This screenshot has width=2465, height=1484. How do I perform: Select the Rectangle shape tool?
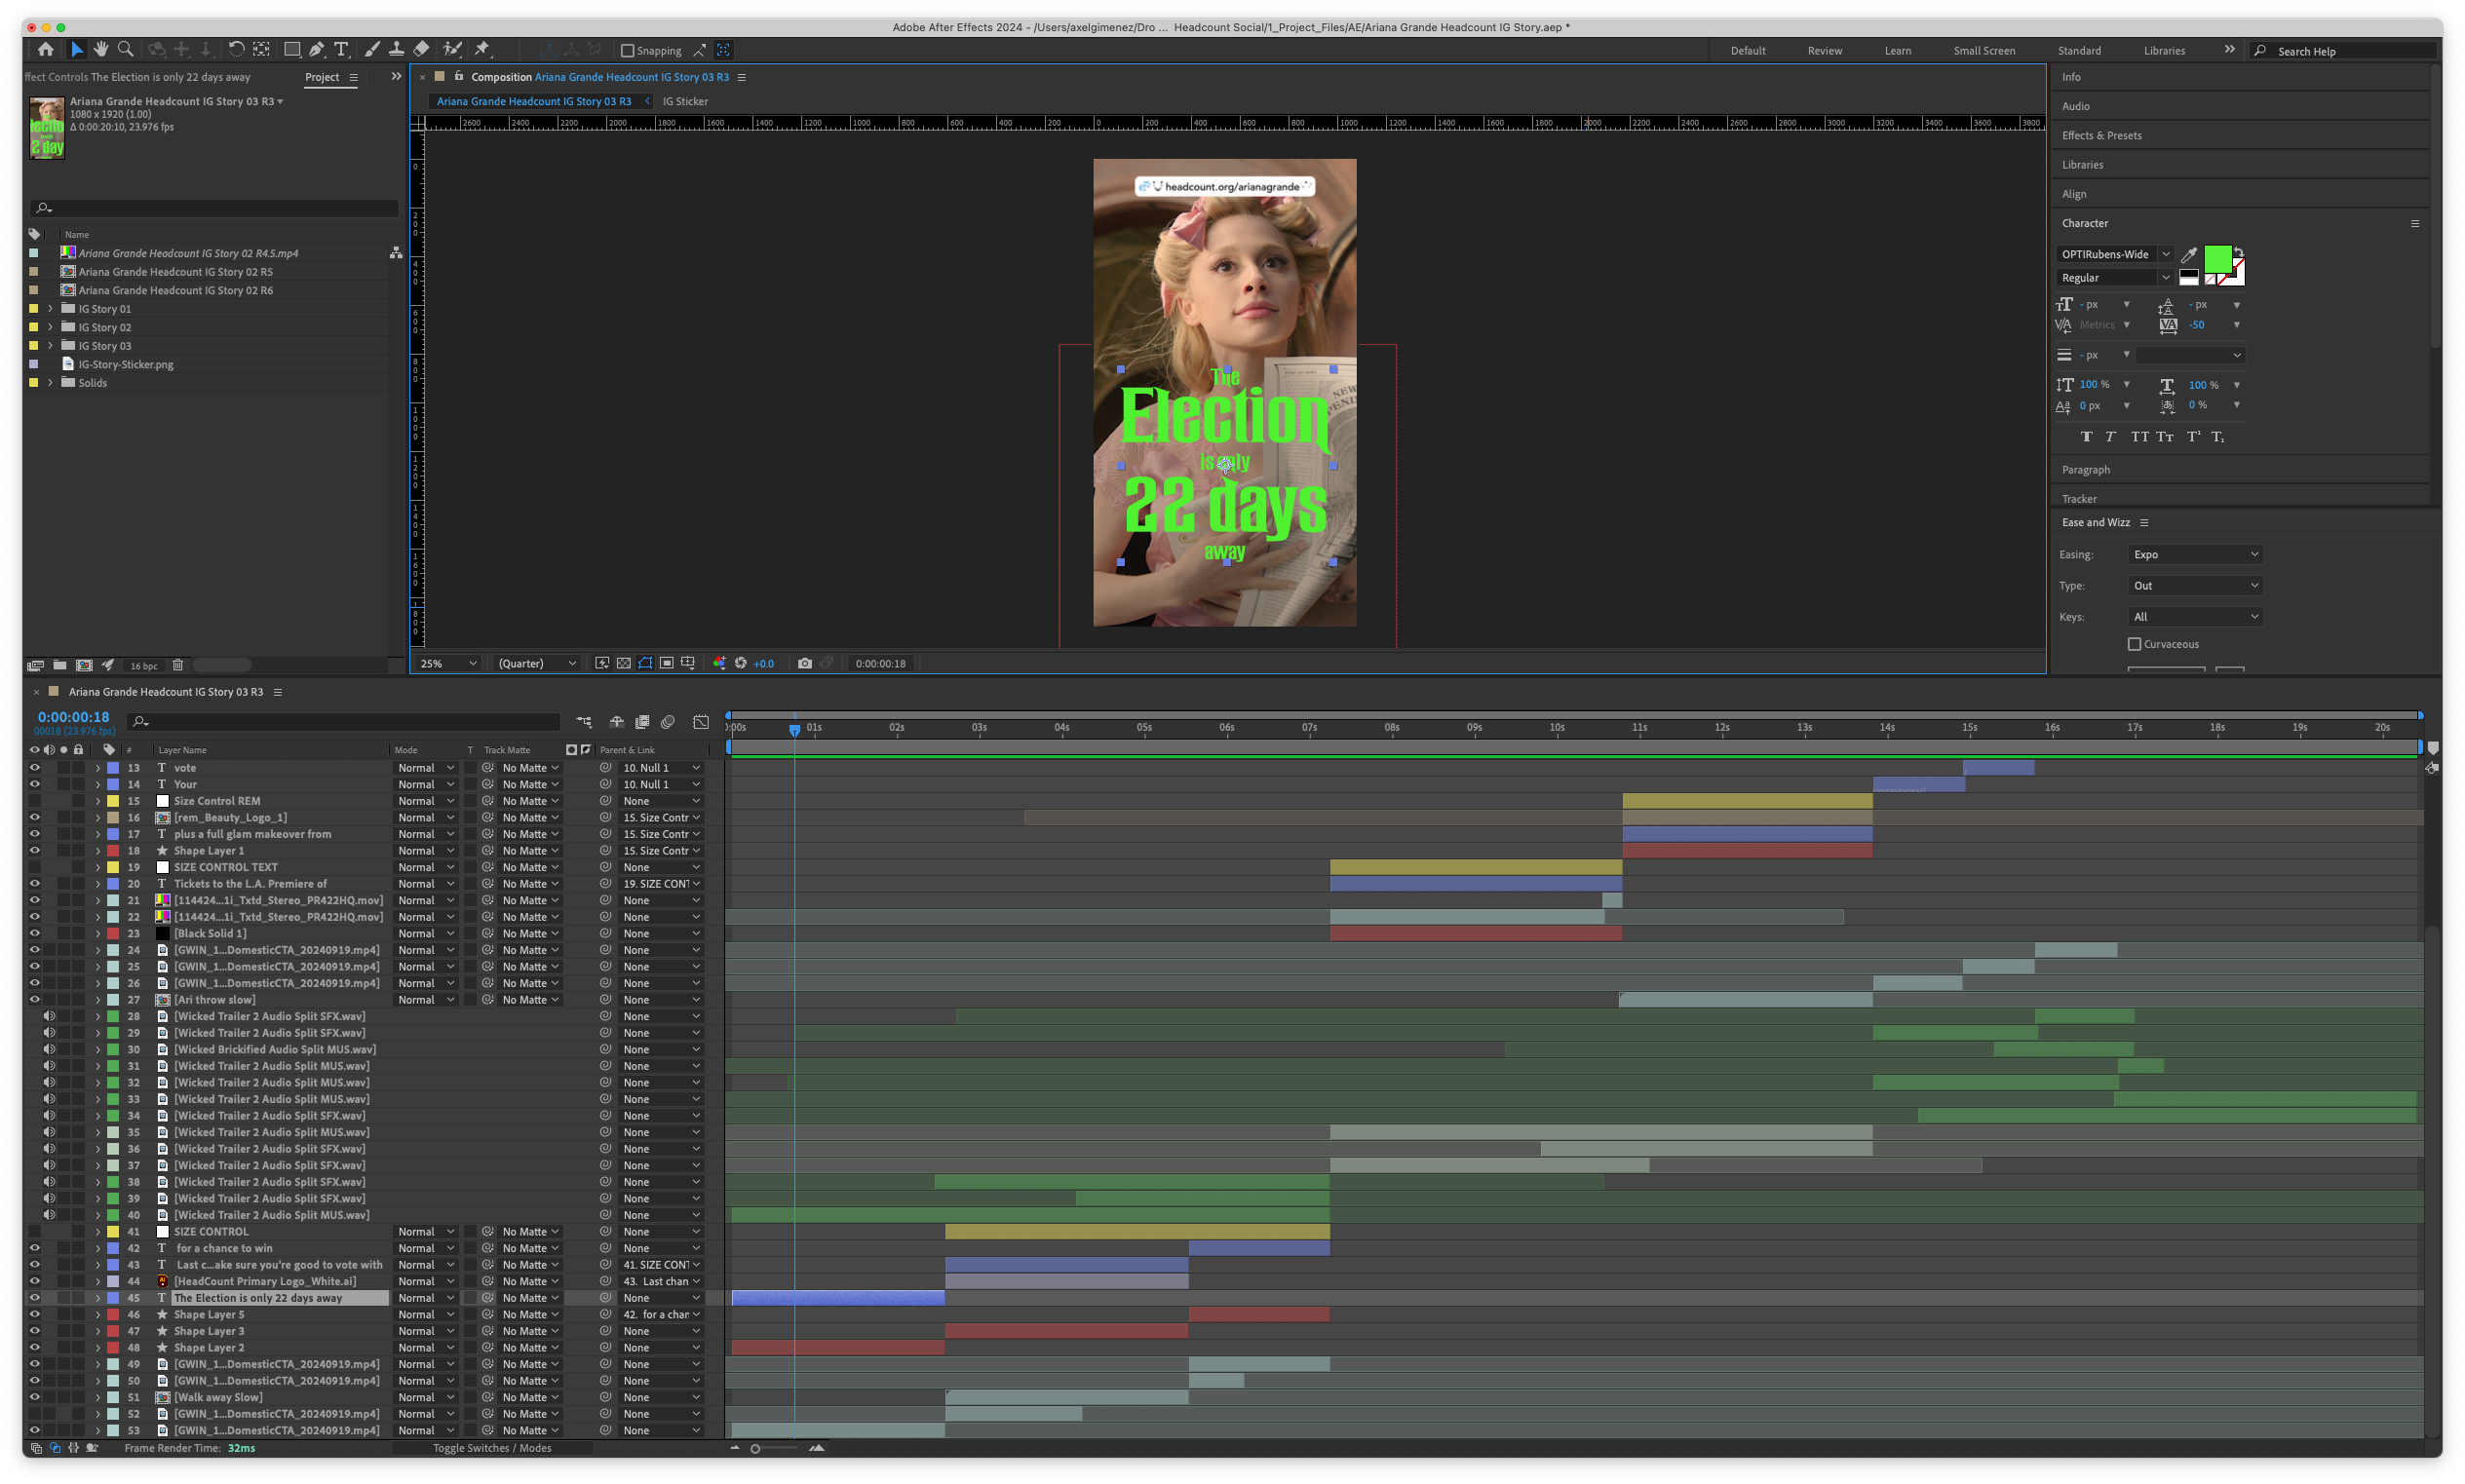point(292,49)
